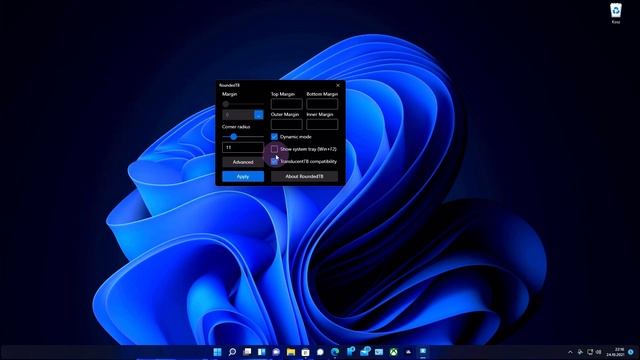This screenshot has height=360, width=640.
Task: Open the Recycle Bin on the desktop
Action: pyautogui.click(x=616, y=13)
